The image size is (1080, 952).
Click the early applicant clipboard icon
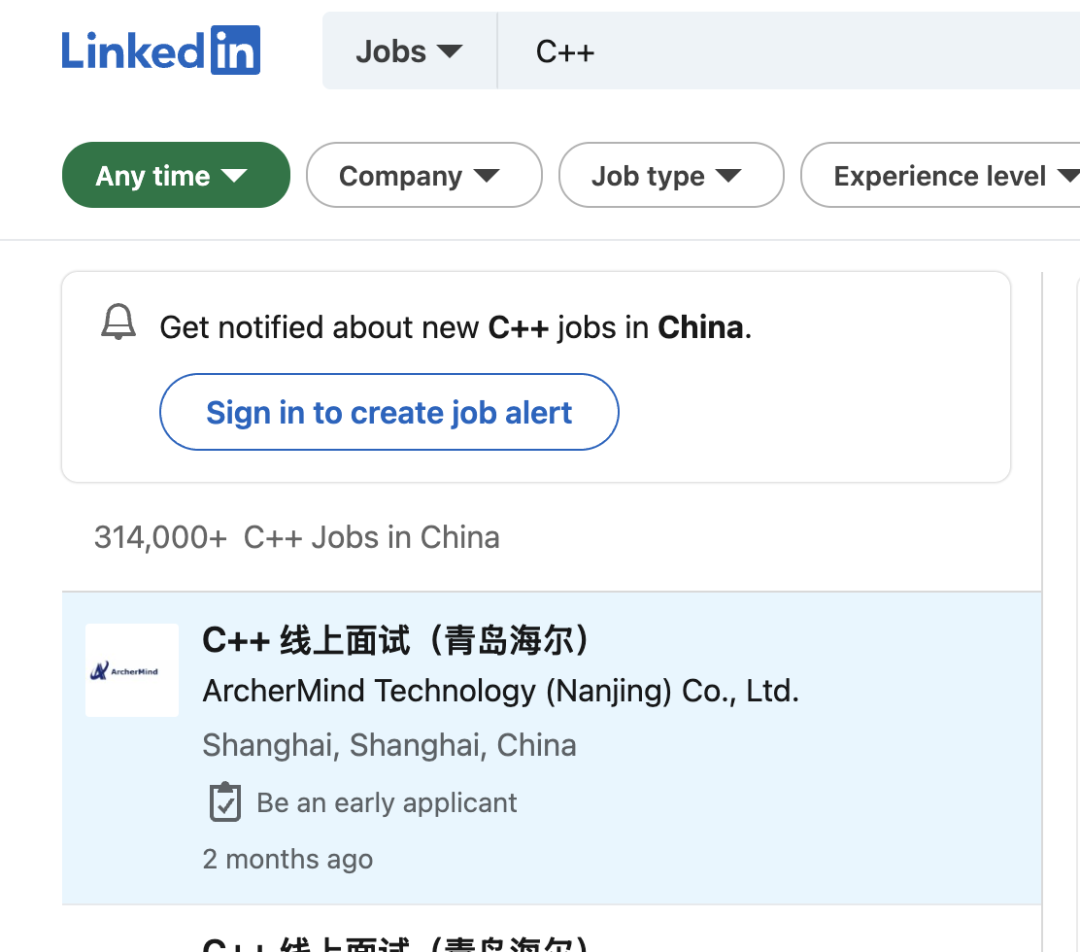[225, 802]
